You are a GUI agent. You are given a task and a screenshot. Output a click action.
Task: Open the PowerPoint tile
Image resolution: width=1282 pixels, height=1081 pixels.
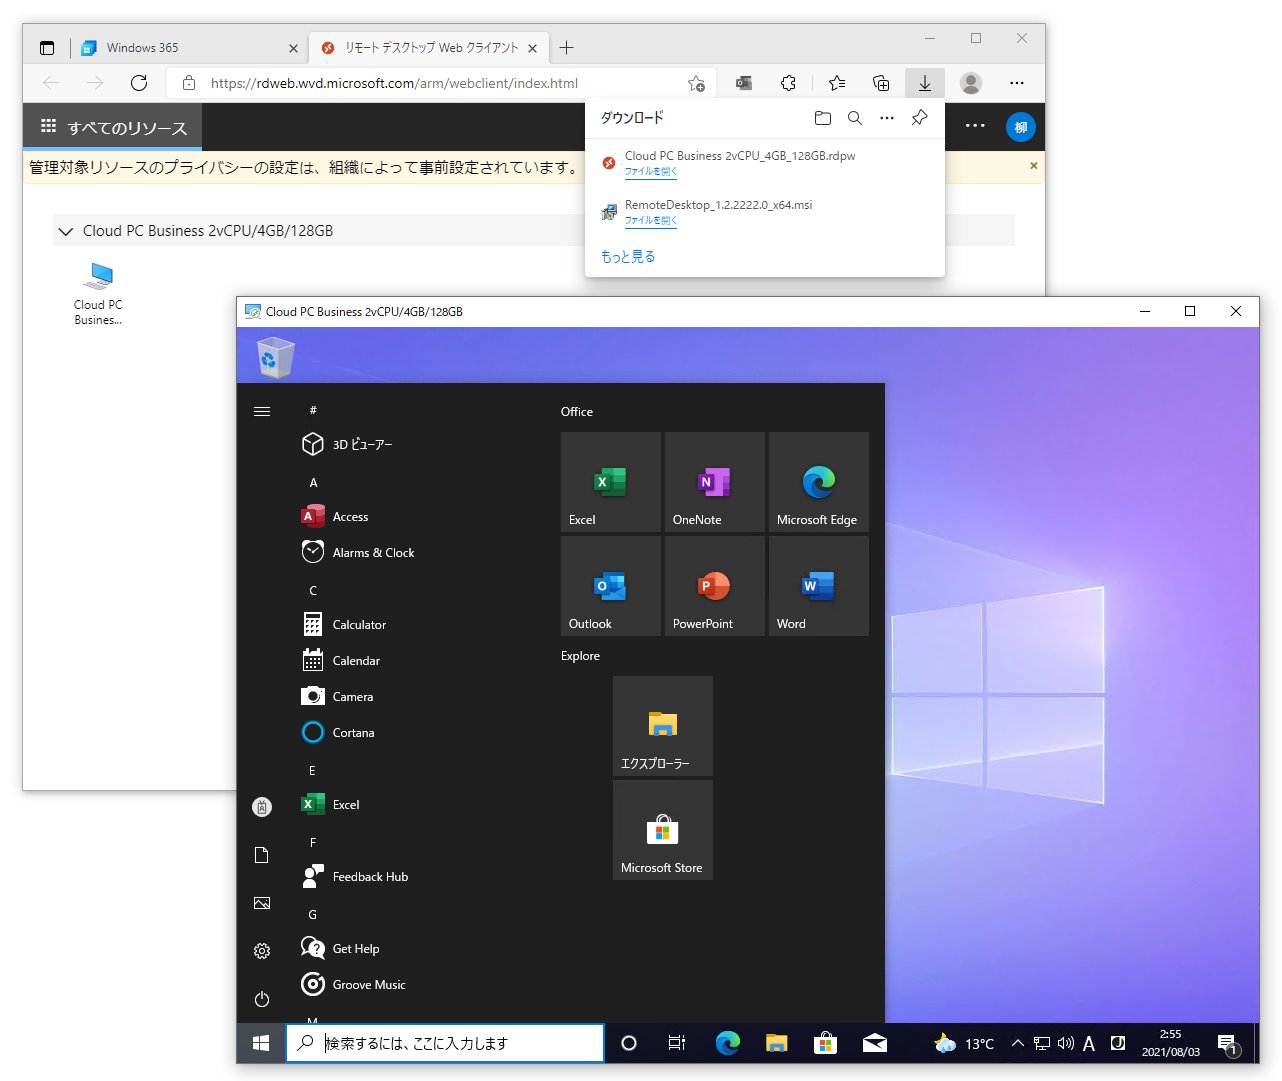715,586
